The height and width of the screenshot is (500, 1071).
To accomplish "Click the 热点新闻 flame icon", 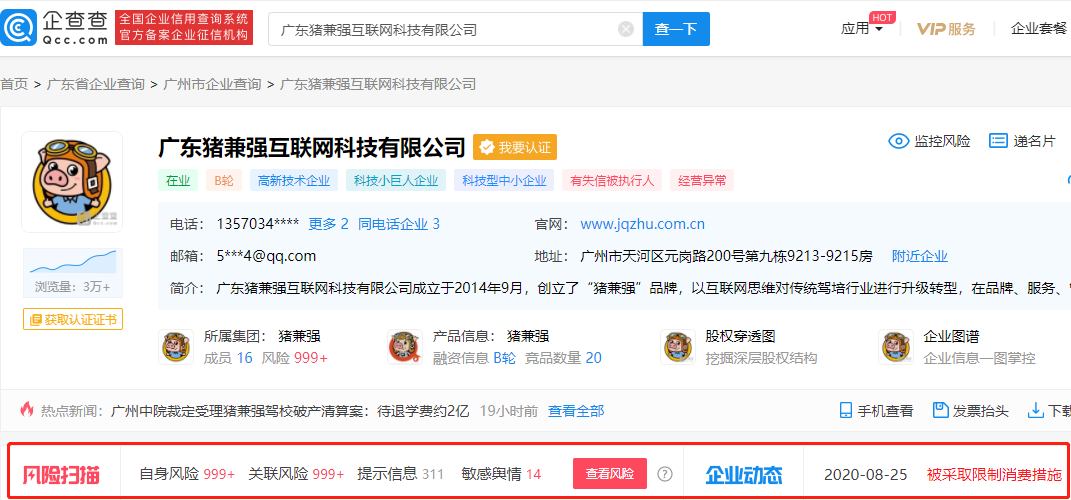I will click(x=27, y=410).
